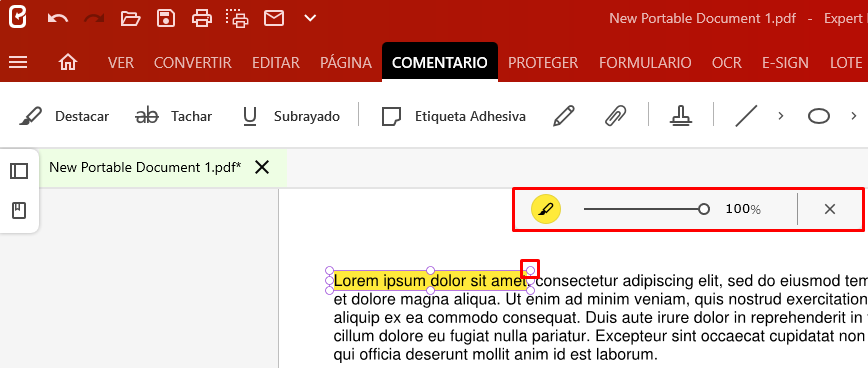Go to the Home tab
Viewport: 868px width, 368px height.
[x=68, y=63]
